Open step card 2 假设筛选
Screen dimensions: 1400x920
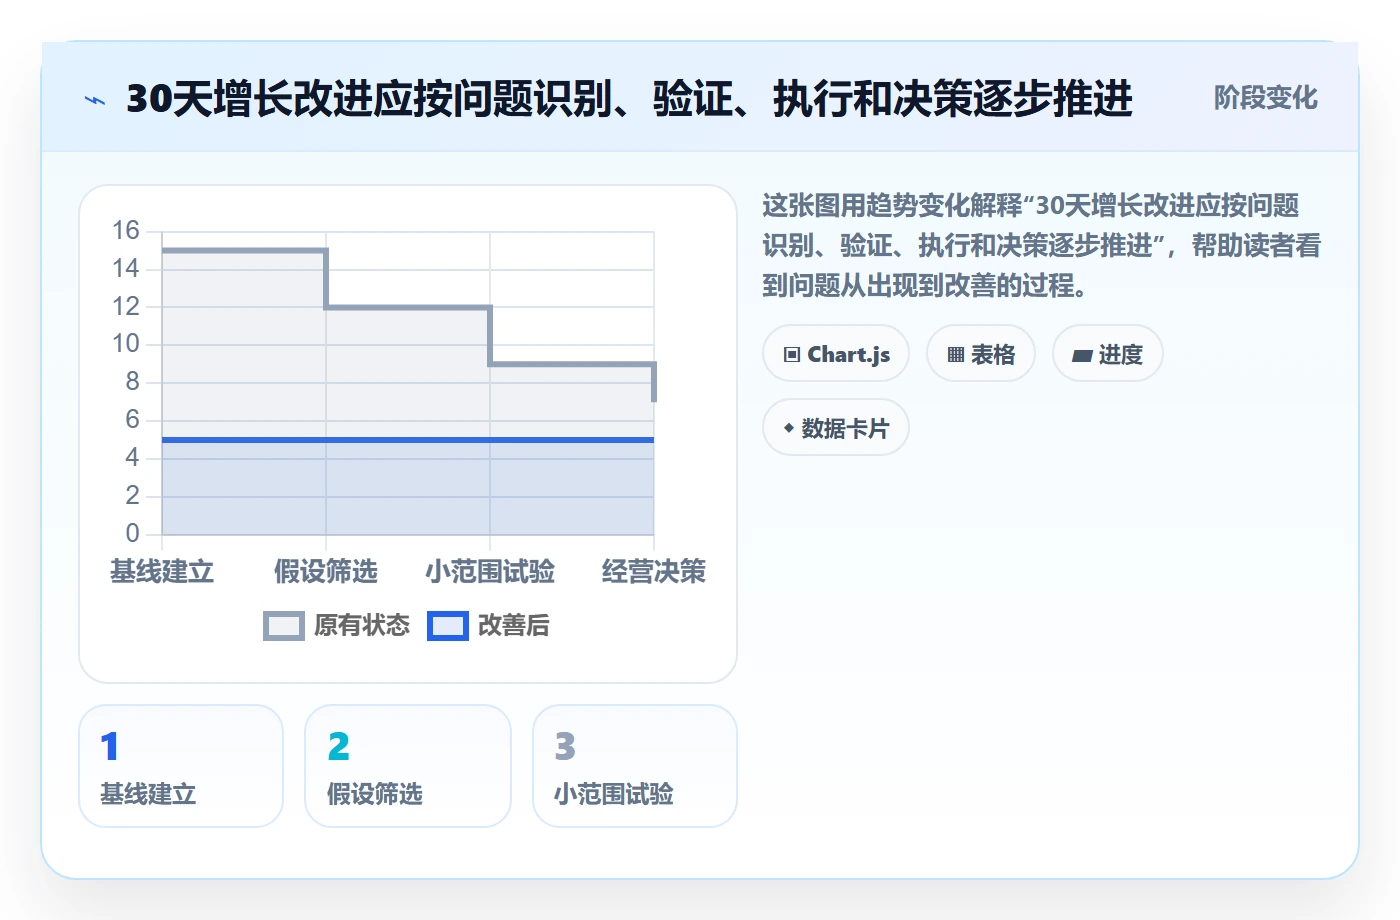coord(408,767)
